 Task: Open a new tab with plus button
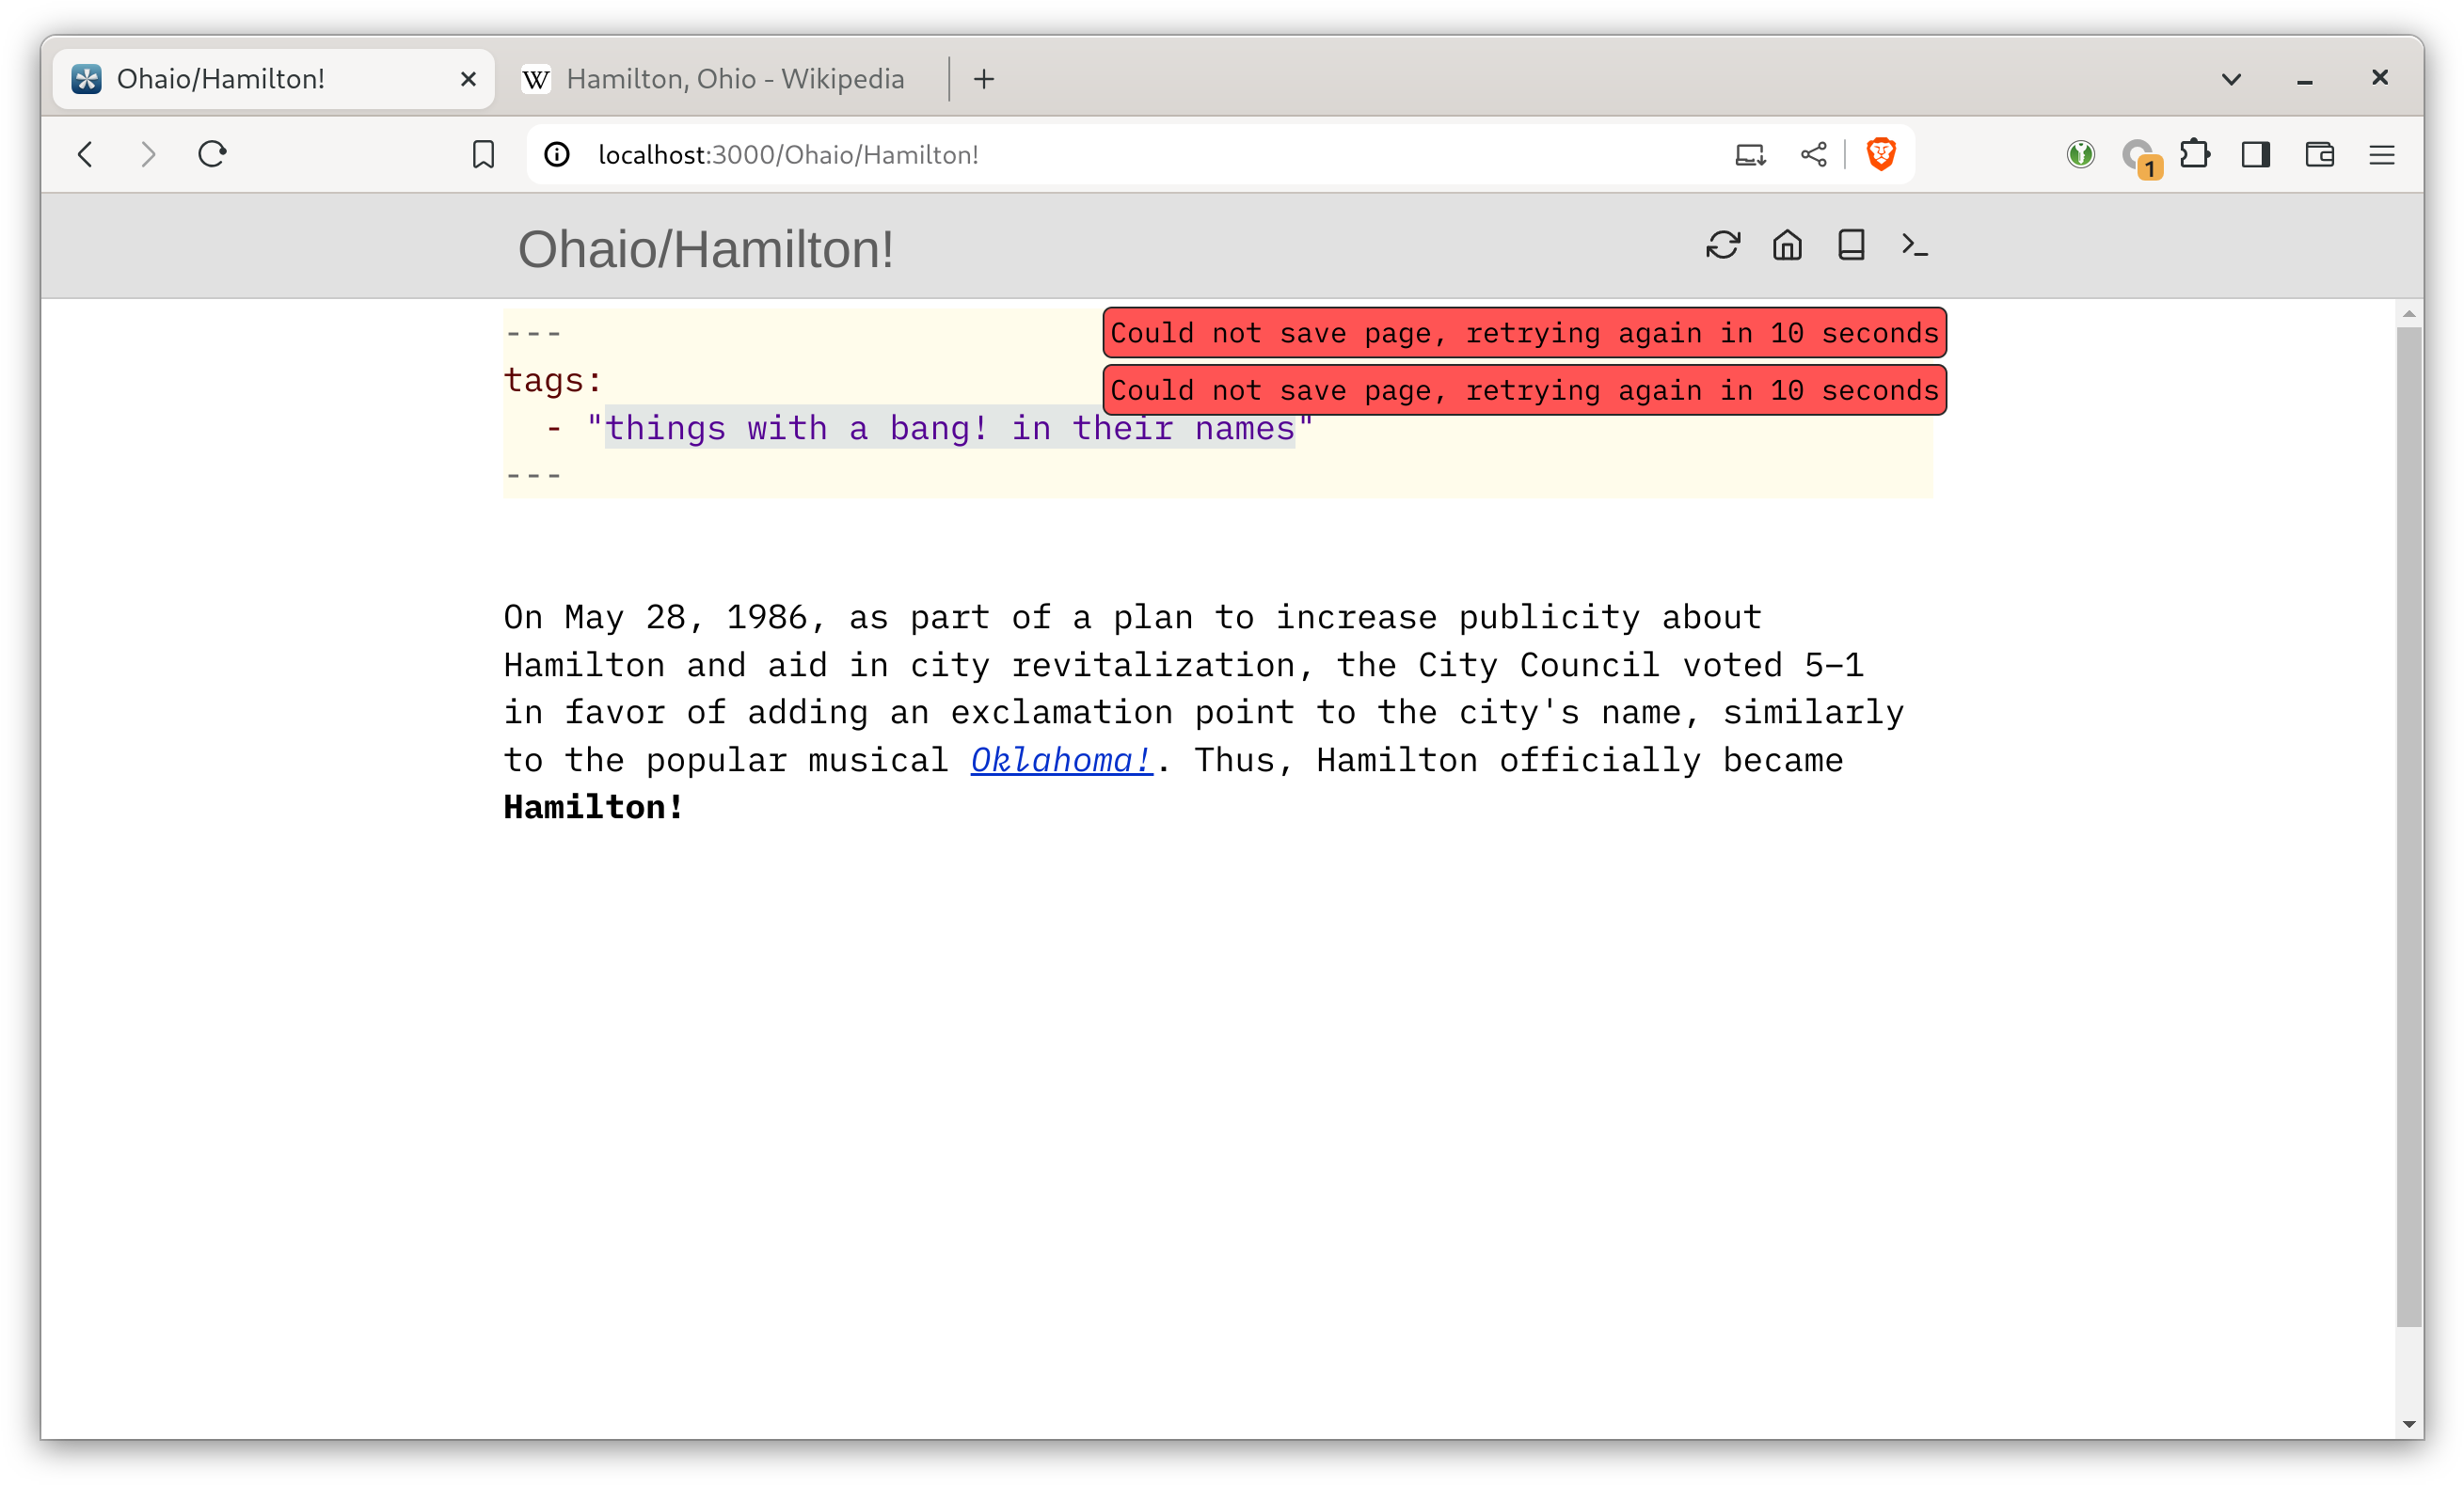[983, 79]
